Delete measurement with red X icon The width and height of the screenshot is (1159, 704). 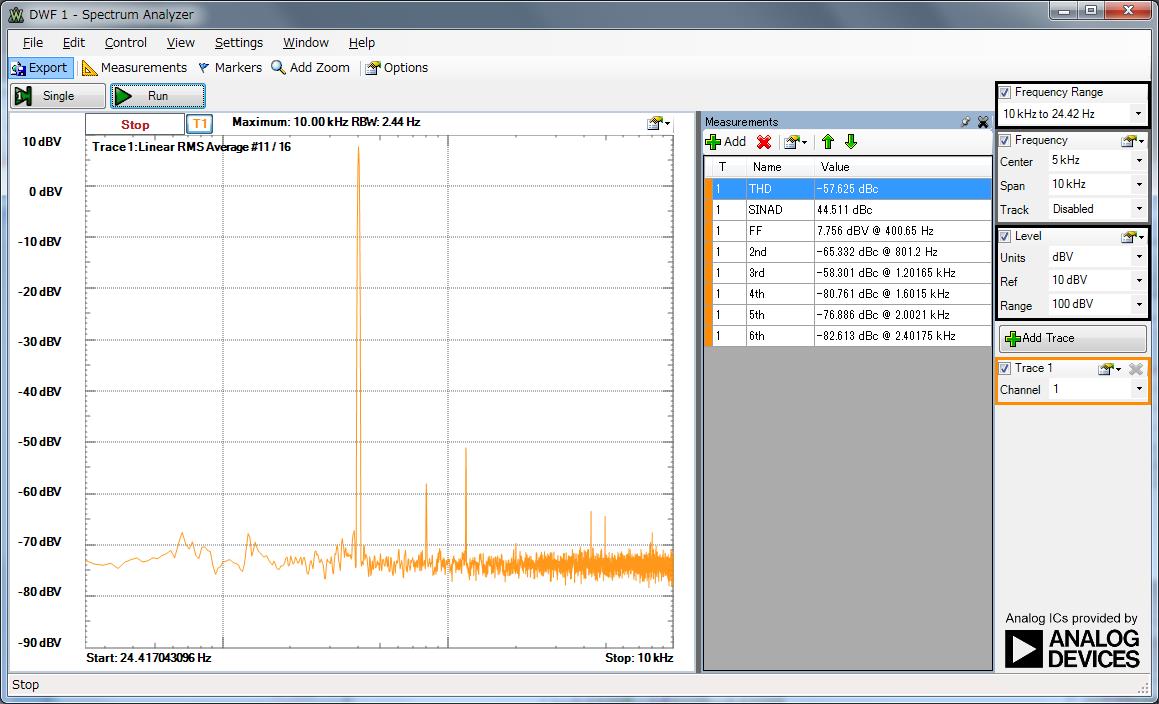(x=764, y=142)
